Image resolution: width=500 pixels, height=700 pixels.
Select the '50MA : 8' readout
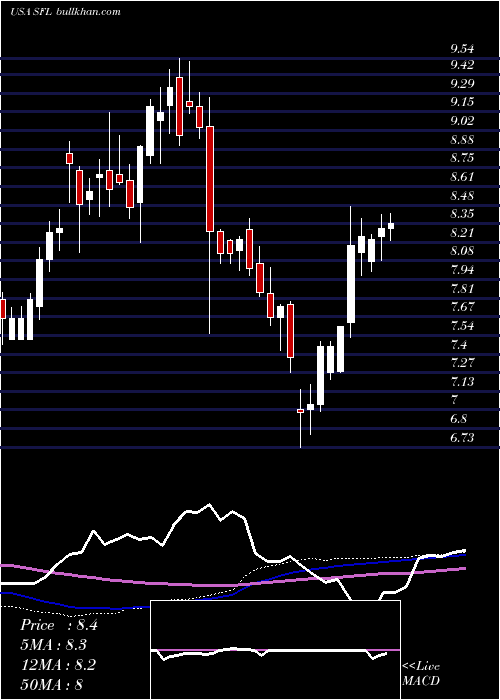pyautogui.click(x=51, y=684)
